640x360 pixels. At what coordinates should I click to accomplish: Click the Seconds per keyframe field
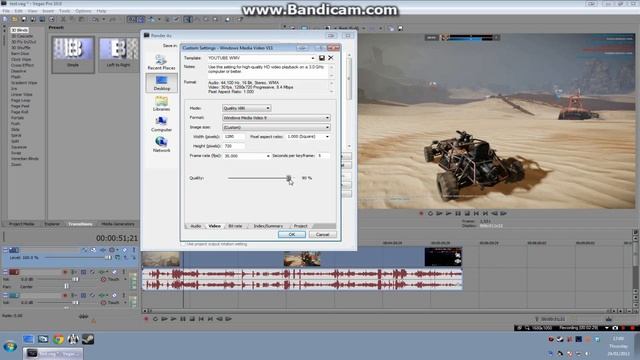pyautogui.click(x=323, y=156)
